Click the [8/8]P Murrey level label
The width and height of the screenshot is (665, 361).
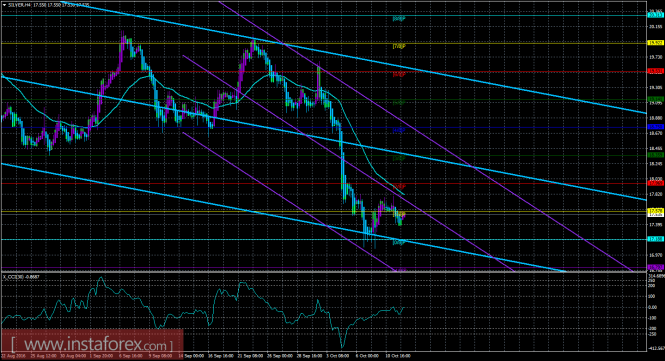point(399,19)
